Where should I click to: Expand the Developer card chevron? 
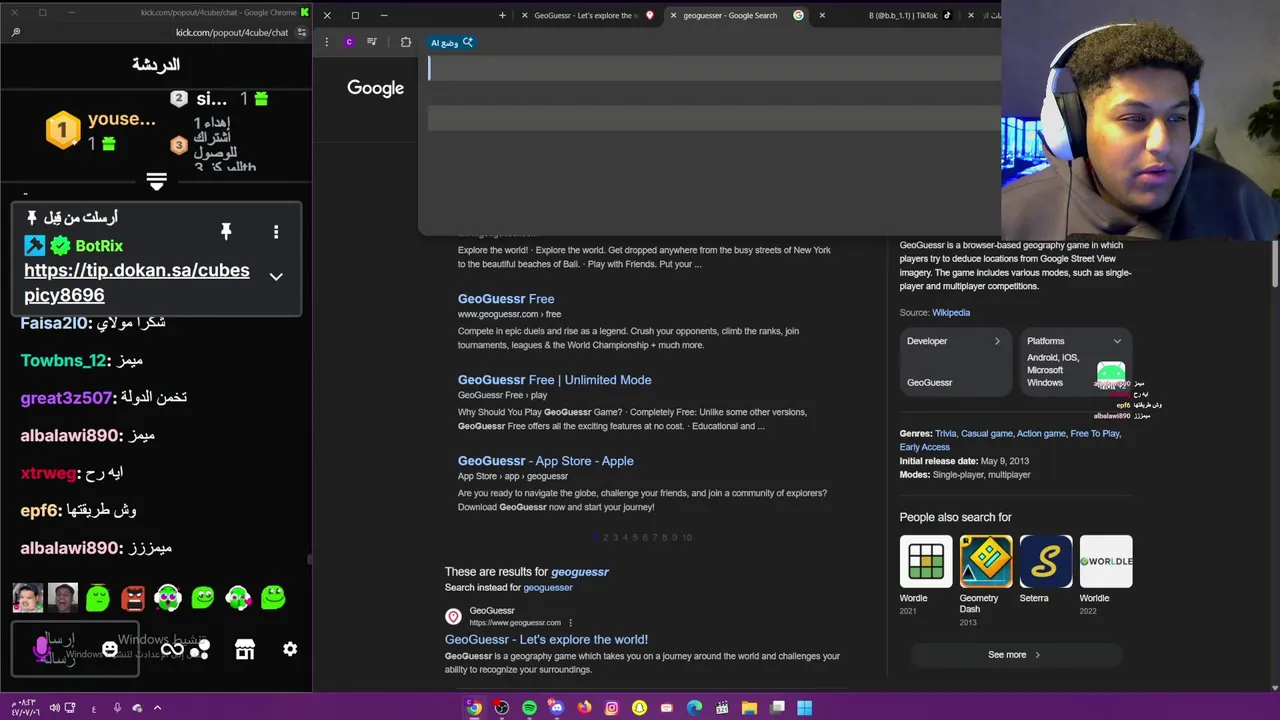pos(997,341)
